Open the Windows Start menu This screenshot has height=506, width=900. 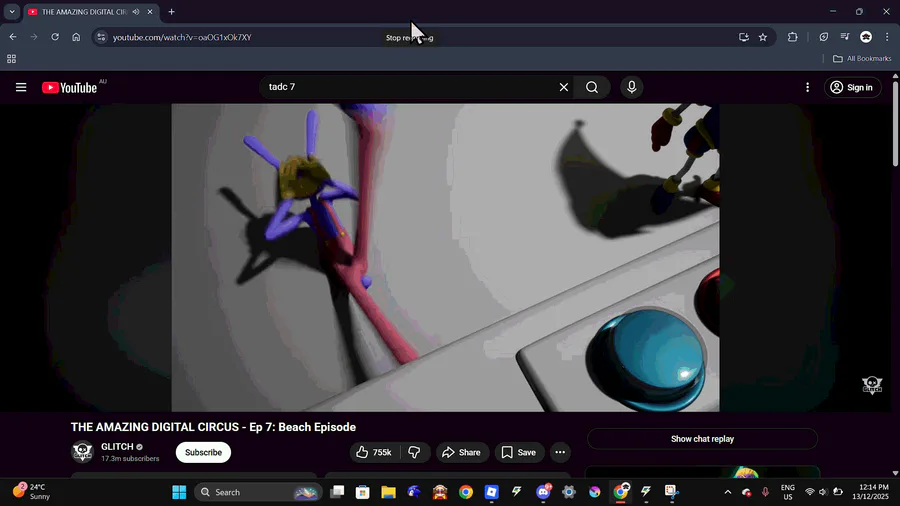(x=179, y=492)
